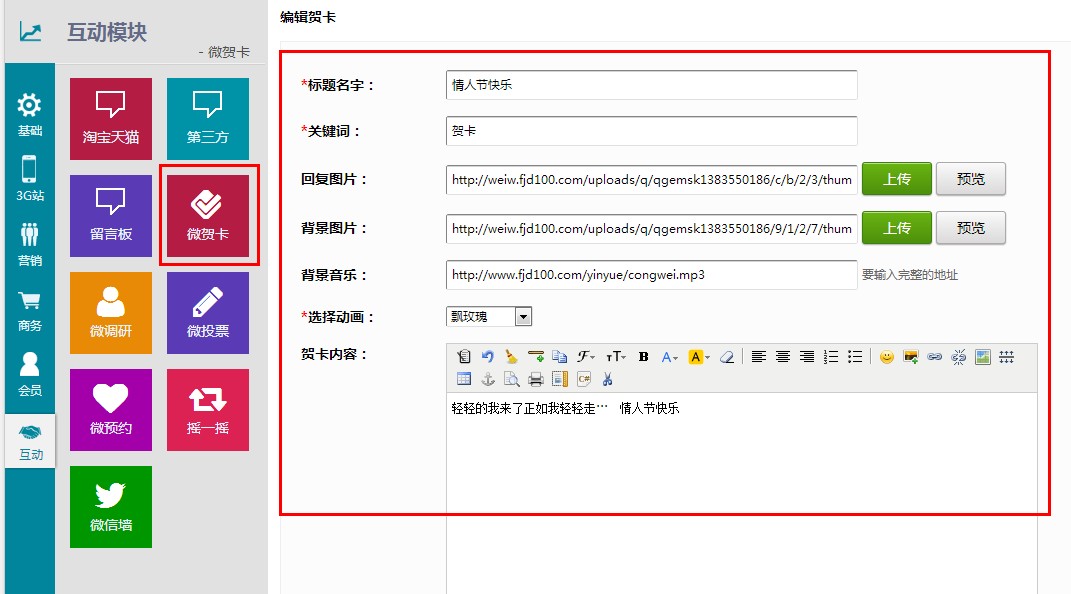This screenshot has width=1071, height=594.
Task: Align text center
Action: tap(783, 356)
